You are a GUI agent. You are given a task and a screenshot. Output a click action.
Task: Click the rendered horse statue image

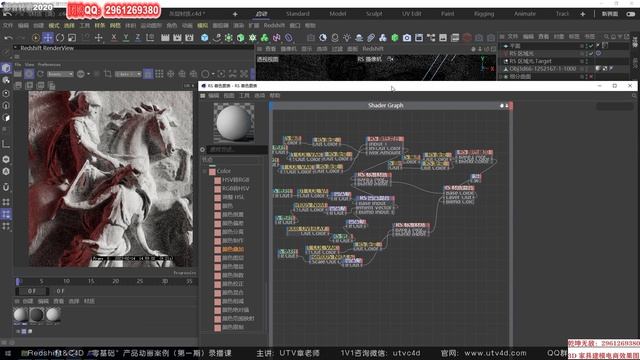110,179
